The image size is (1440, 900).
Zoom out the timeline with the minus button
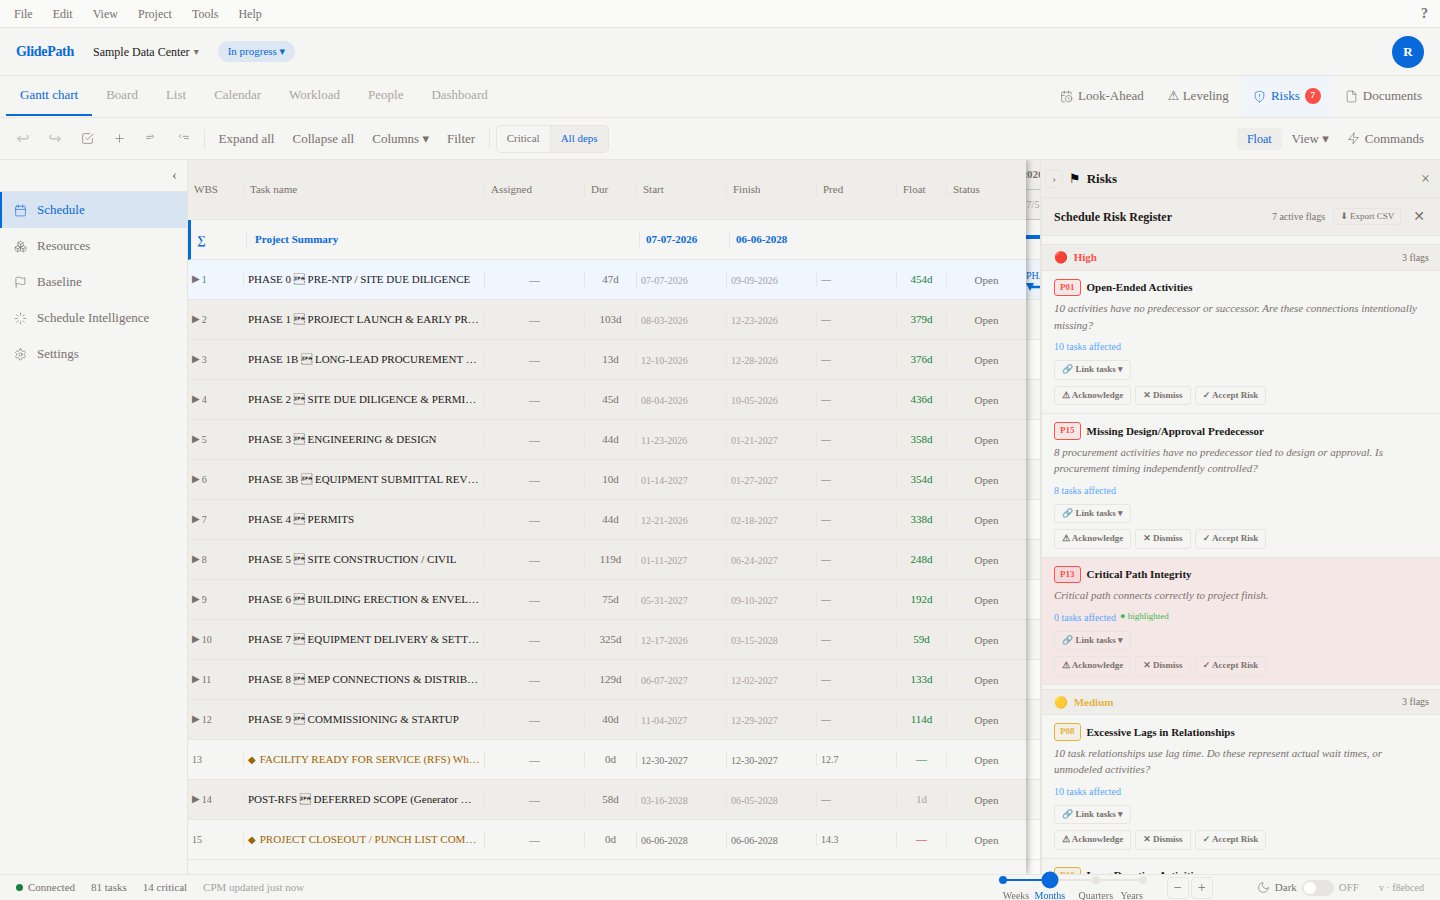[1178, 887]
